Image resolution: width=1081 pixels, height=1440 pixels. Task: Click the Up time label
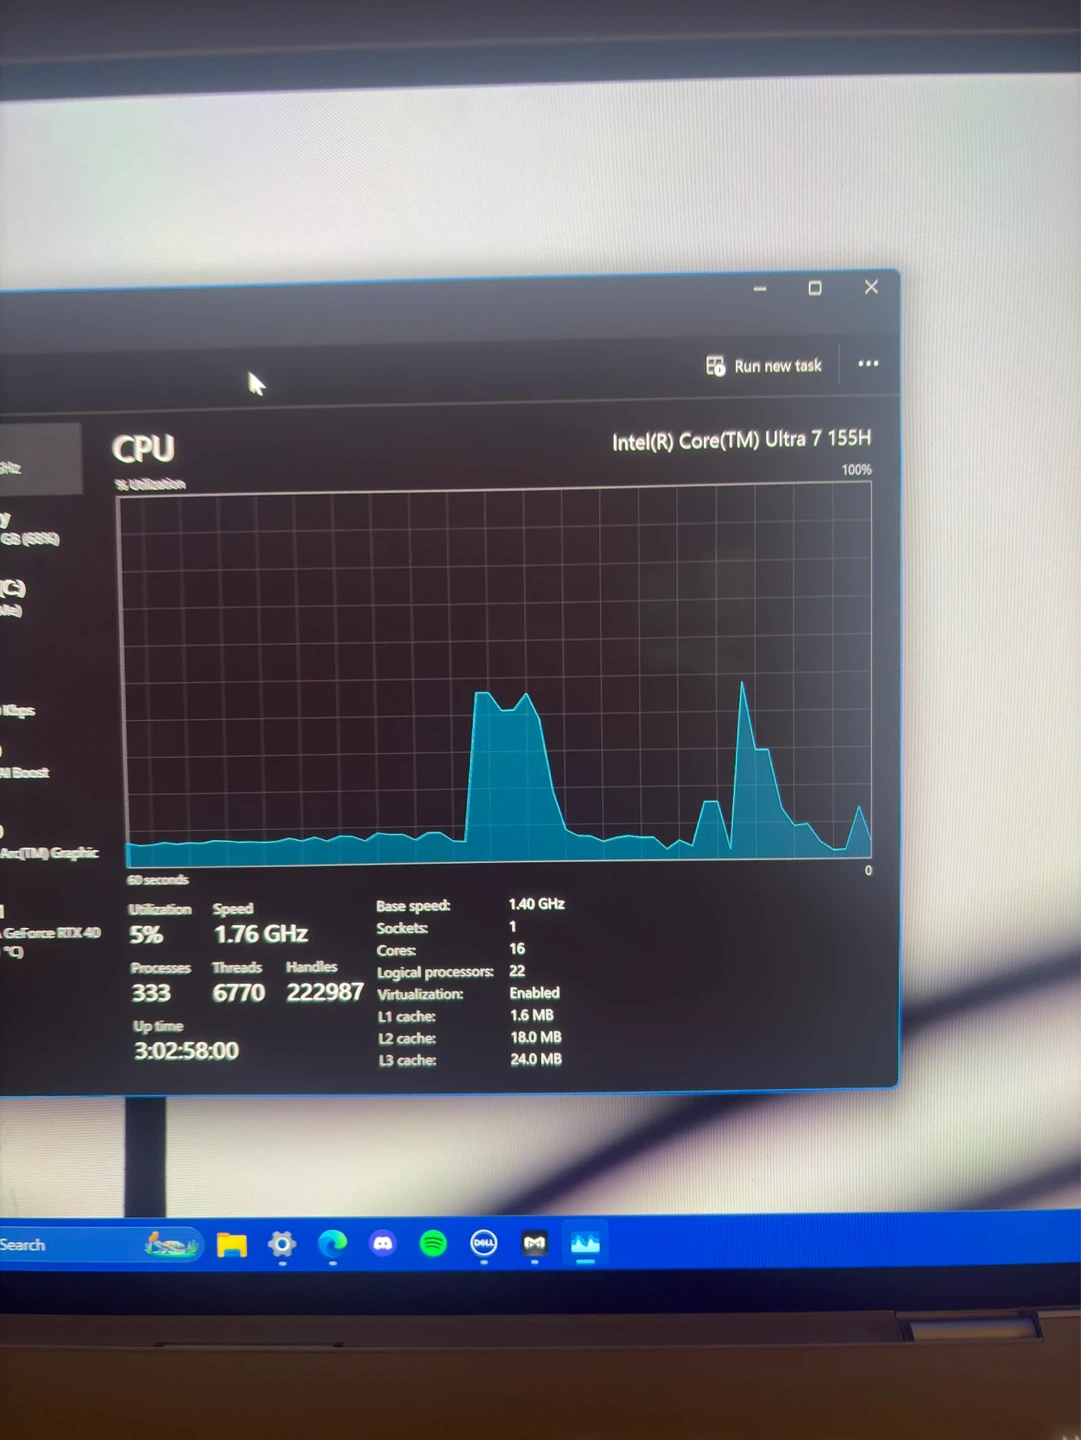tap(158, 1026)
